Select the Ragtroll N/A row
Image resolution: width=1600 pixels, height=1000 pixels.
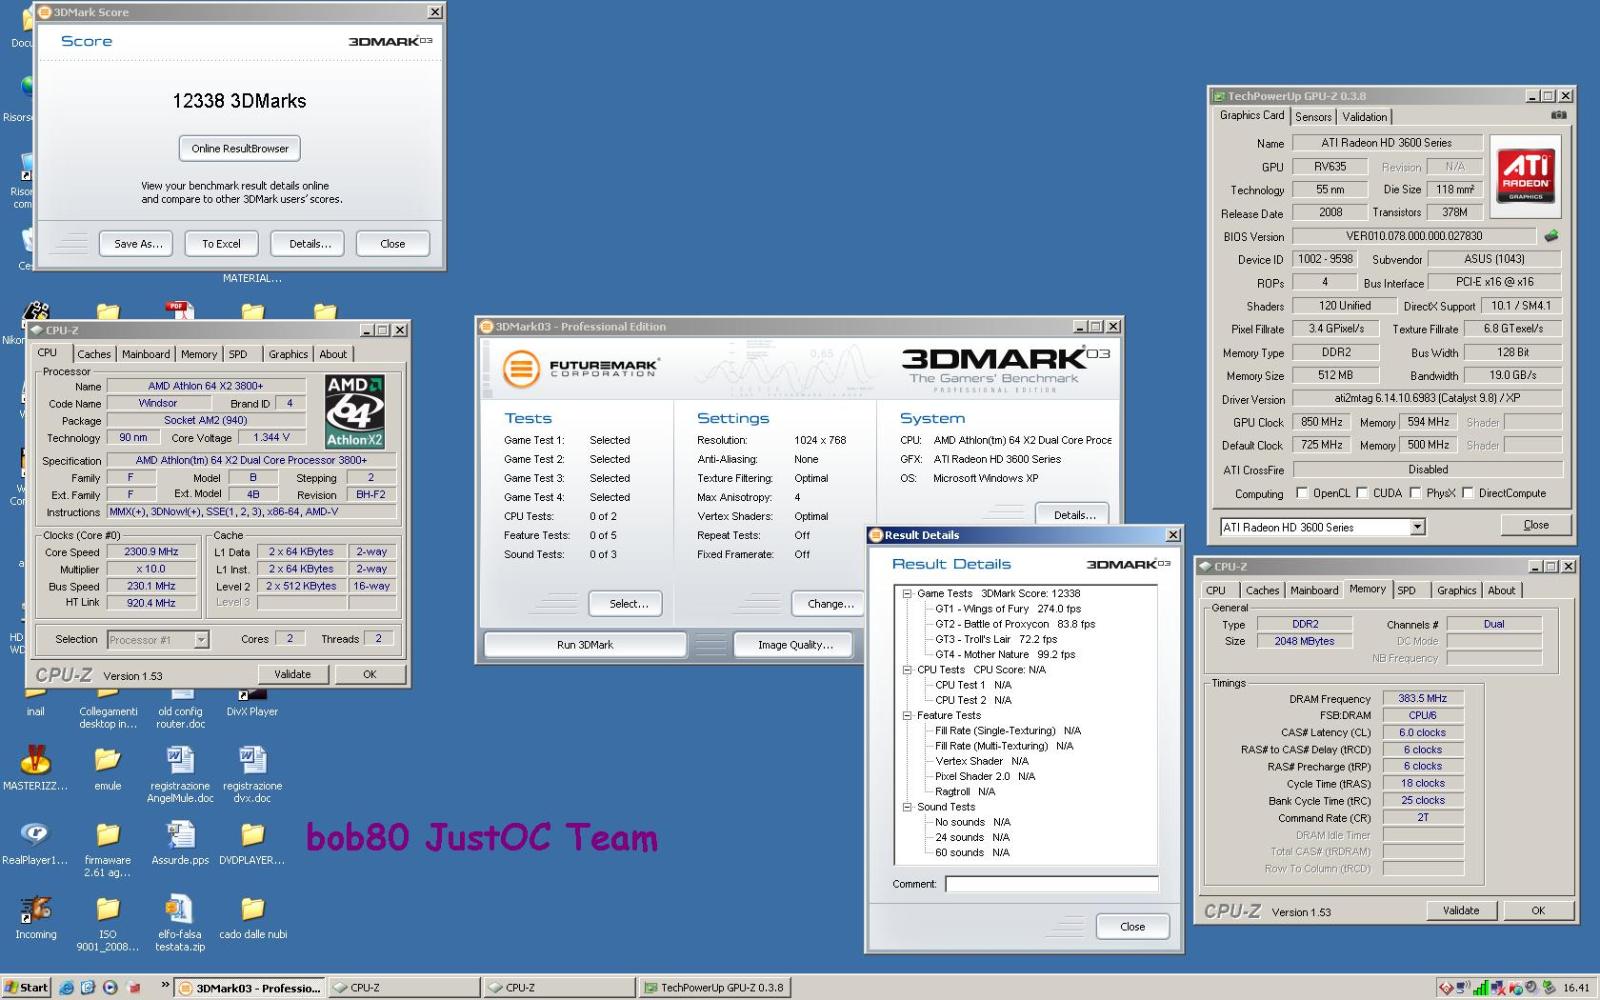point(966,792)
